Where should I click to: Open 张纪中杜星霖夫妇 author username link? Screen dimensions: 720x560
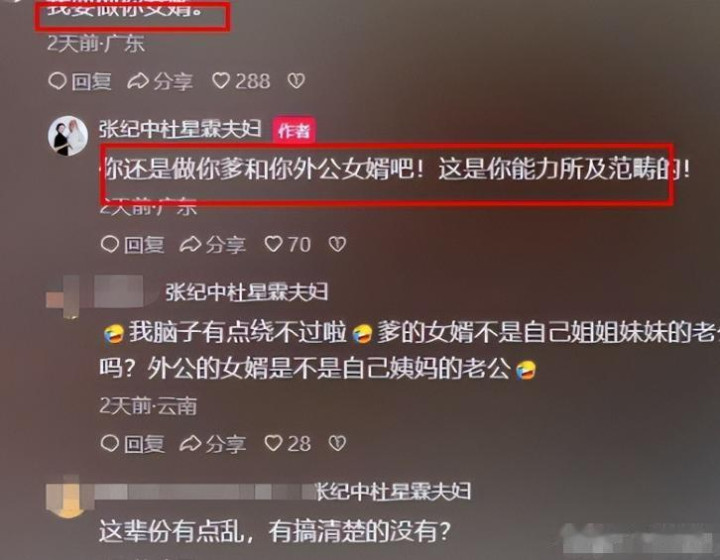180,129
